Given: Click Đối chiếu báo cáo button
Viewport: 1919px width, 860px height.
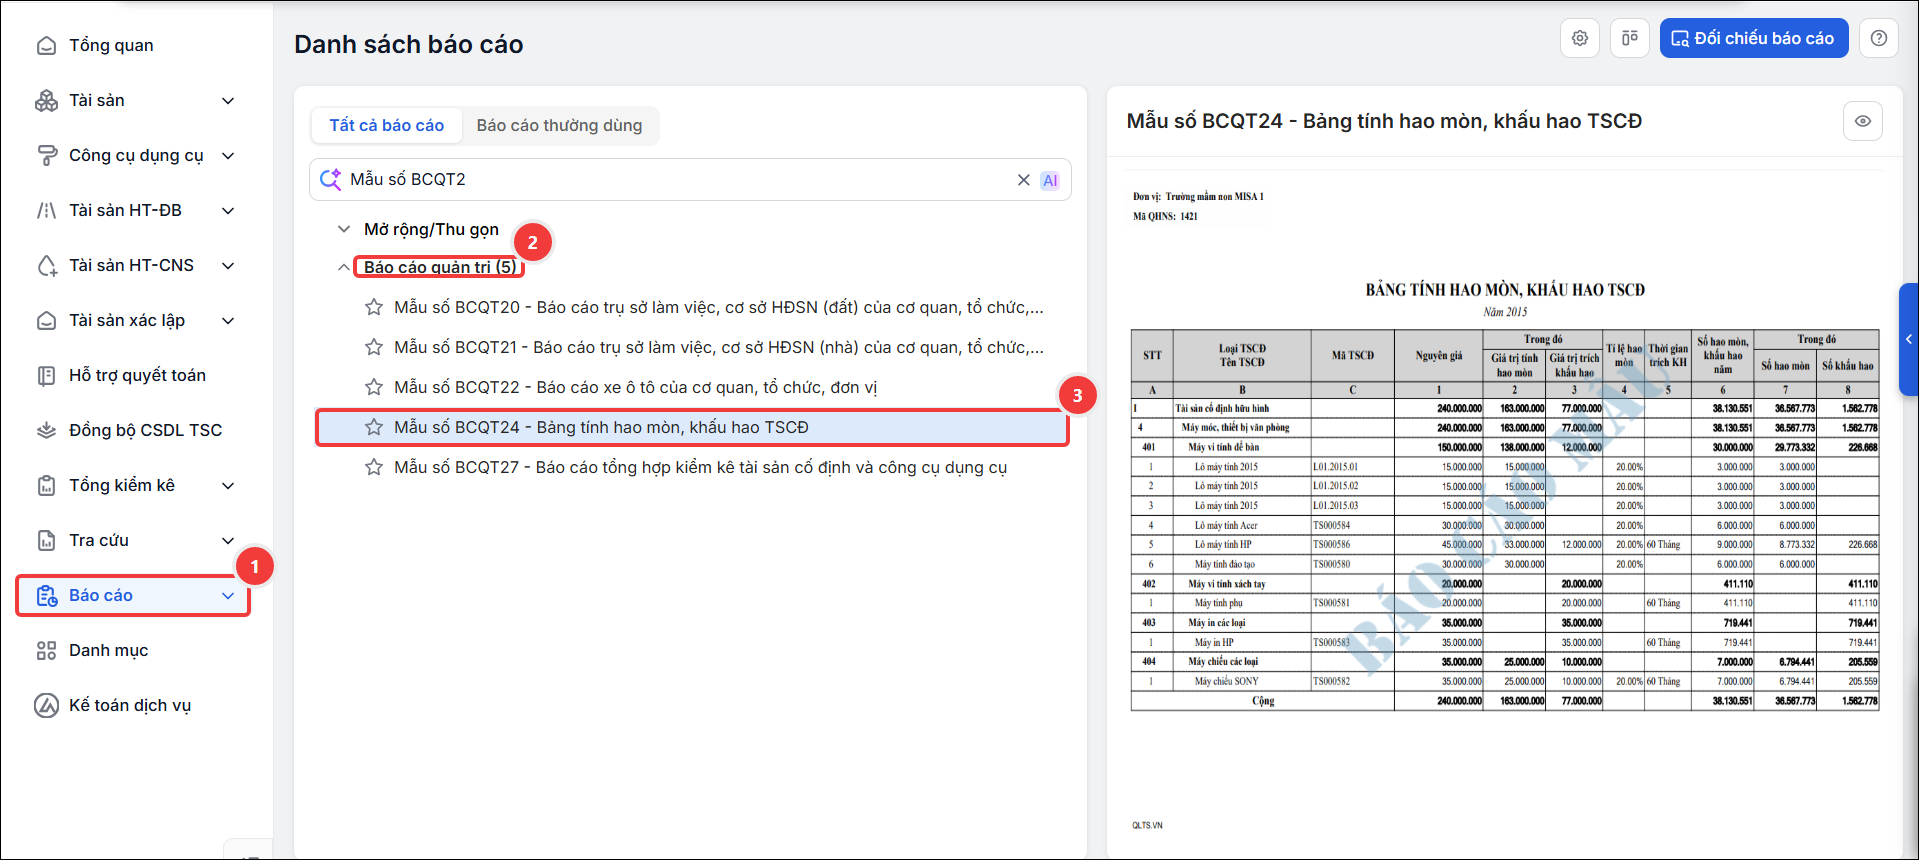Looking at the screenshot, I should 1754,38.
